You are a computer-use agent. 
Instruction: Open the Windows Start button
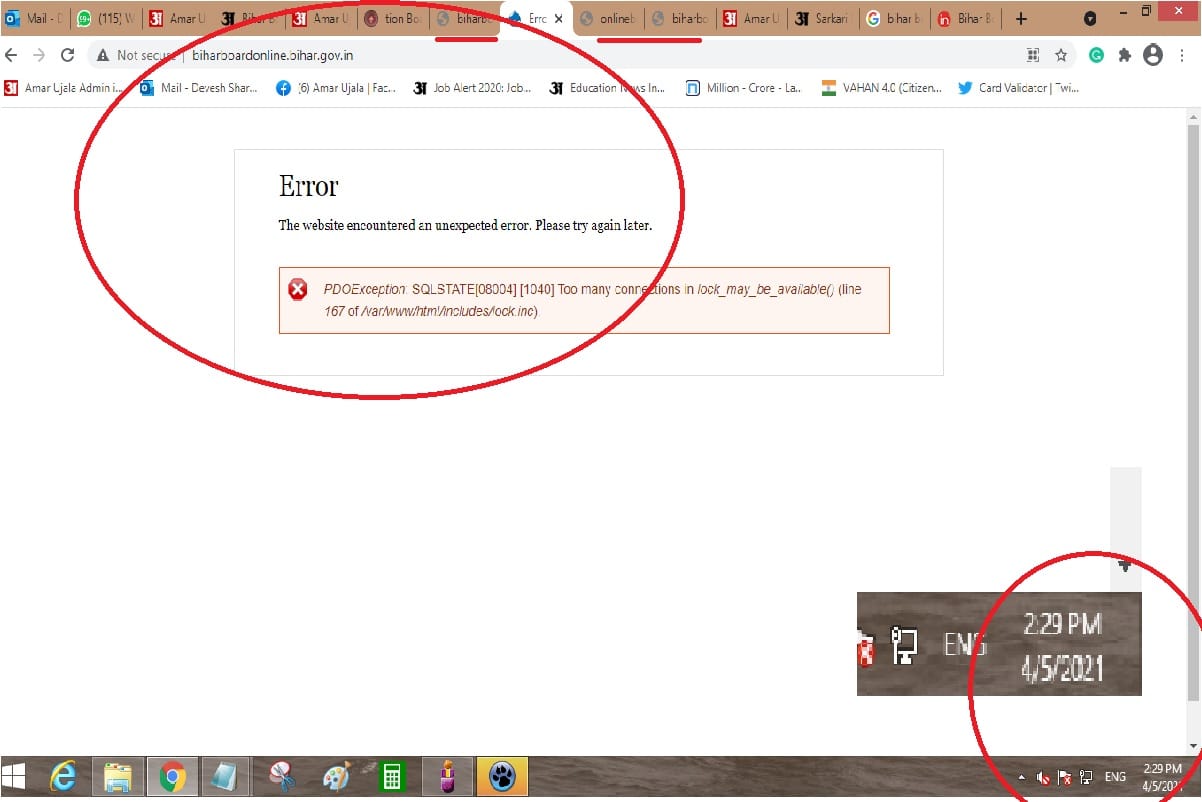(x=14, y=777)
